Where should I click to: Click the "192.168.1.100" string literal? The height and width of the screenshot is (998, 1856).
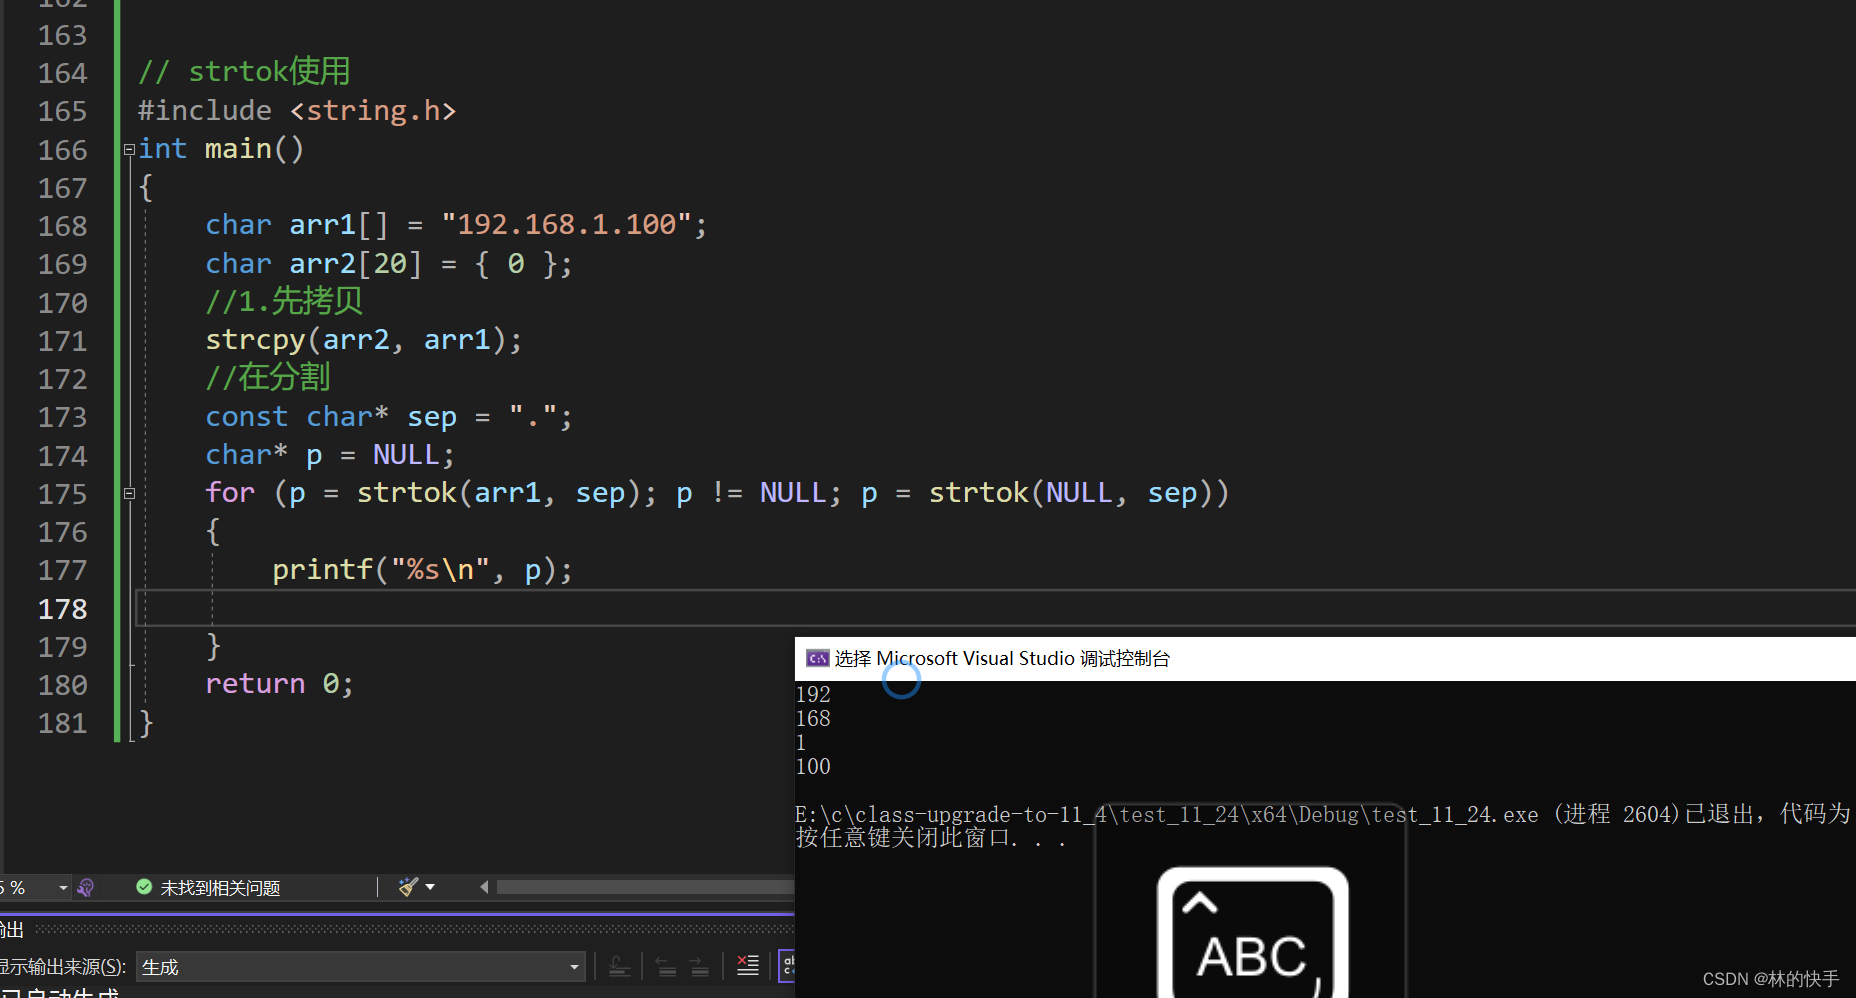point(566,224)
